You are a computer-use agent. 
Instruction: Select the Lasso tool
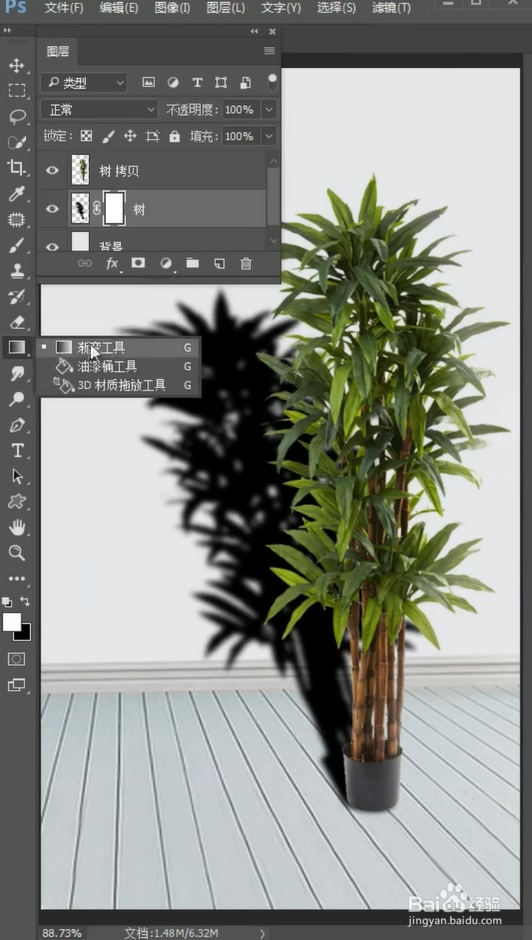[17, 116]
